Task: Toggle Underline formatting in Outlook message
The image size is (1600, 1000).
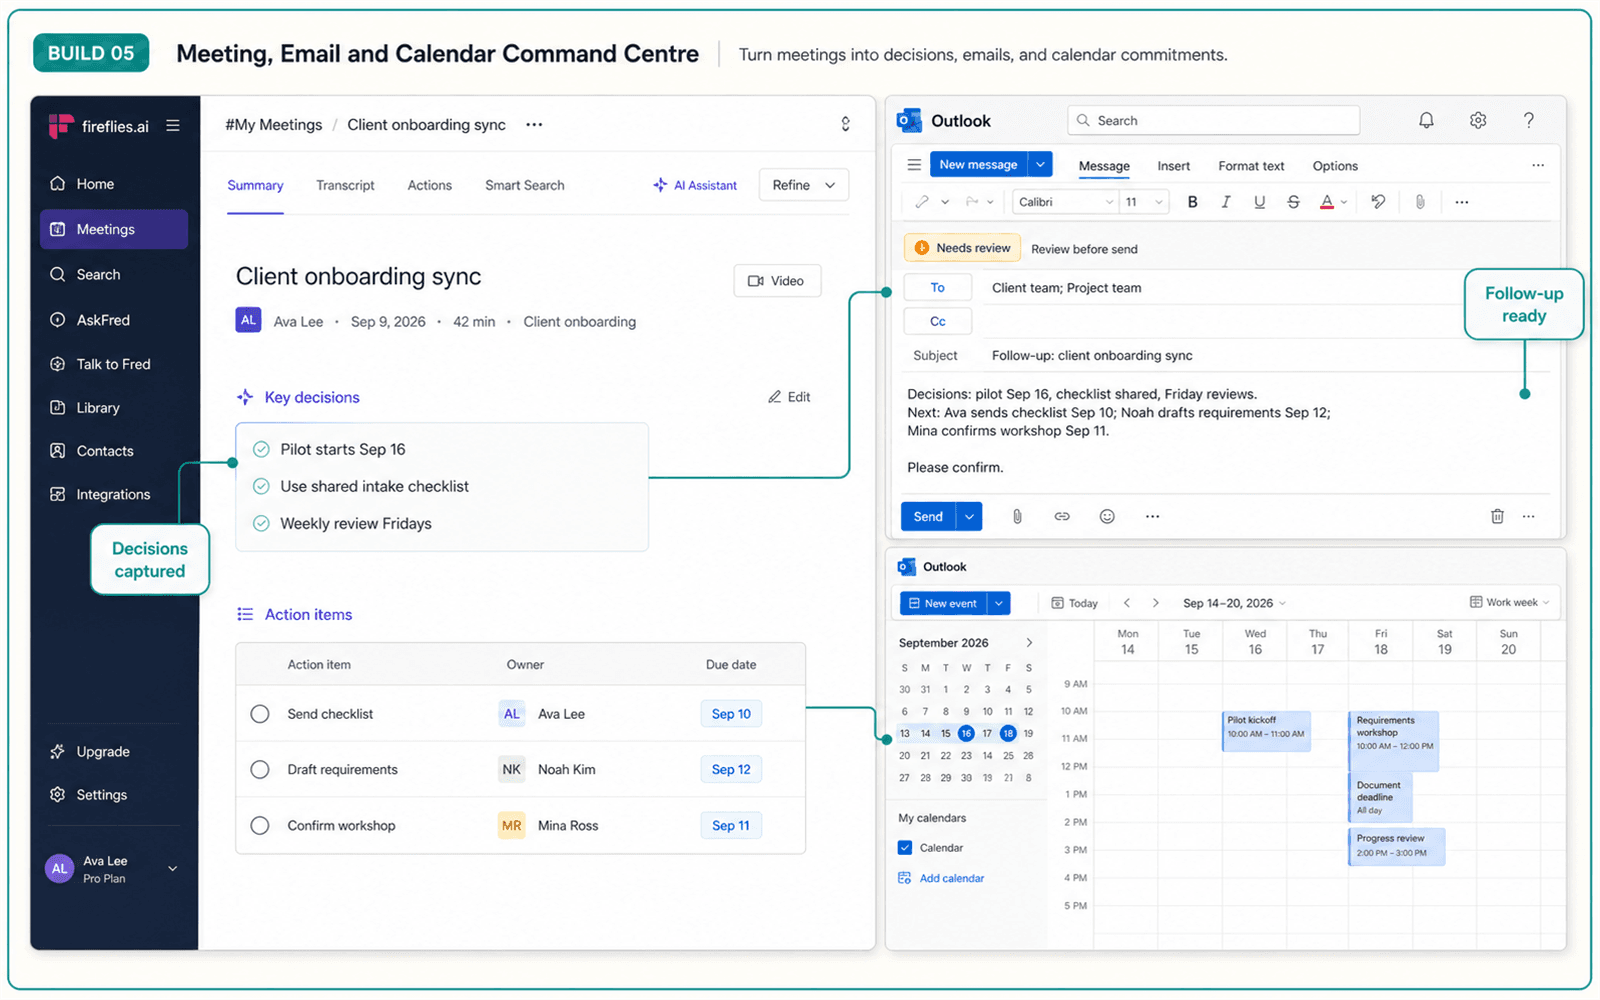Action: (x=1259, y=202)
